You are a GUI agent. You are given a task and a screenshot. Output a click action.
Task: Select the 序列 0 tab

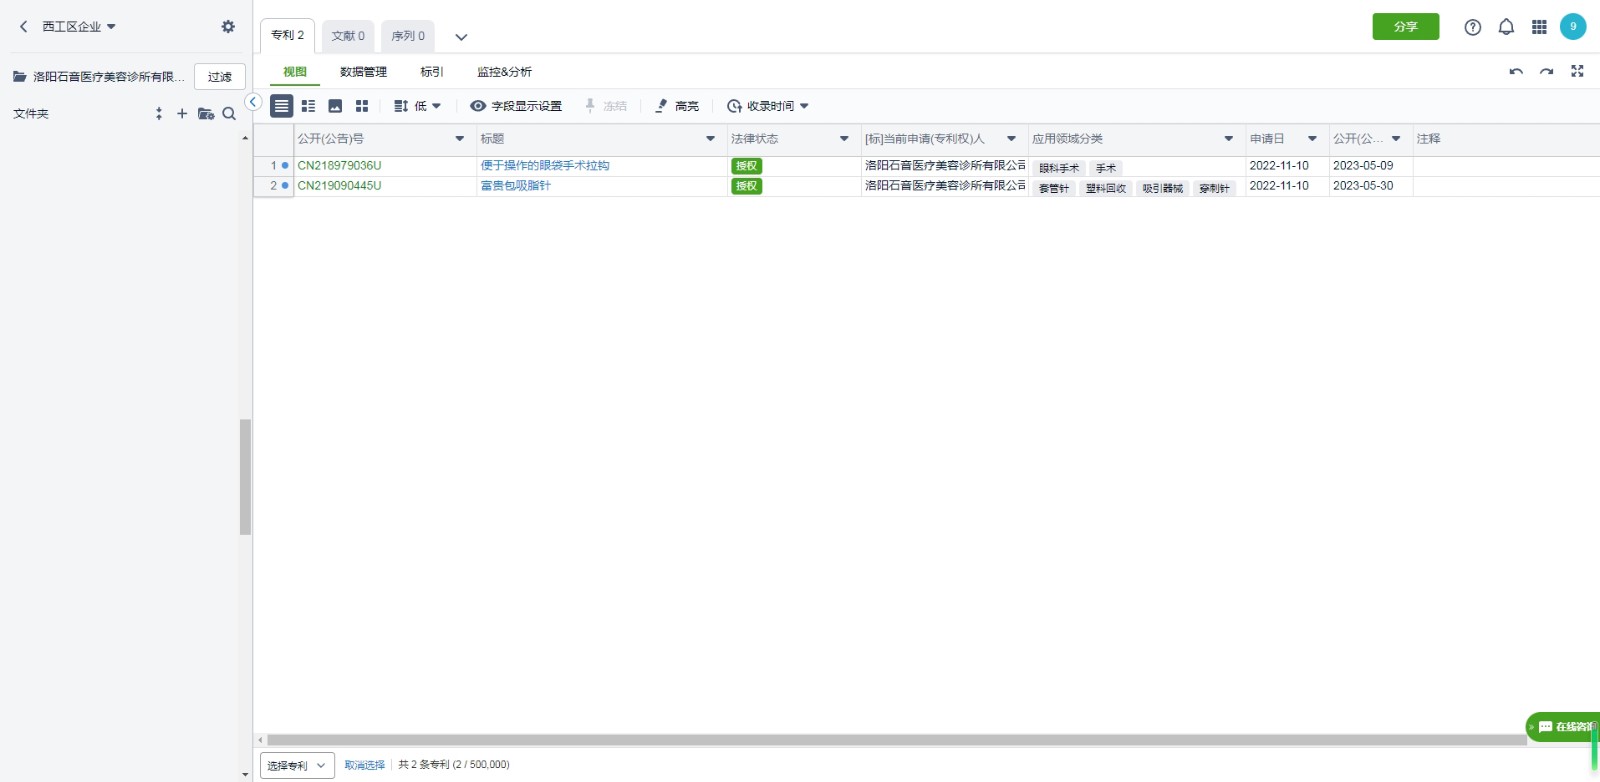pos(408,36)
